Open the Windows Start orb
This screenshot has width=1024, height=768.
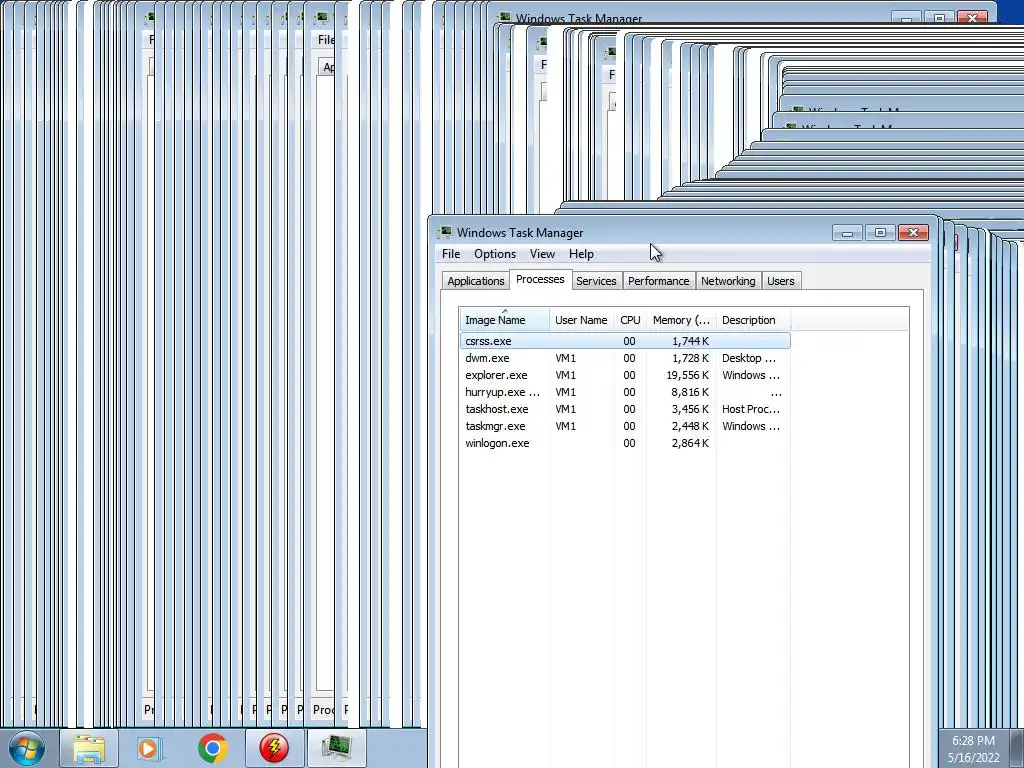(x=27, y=748)
